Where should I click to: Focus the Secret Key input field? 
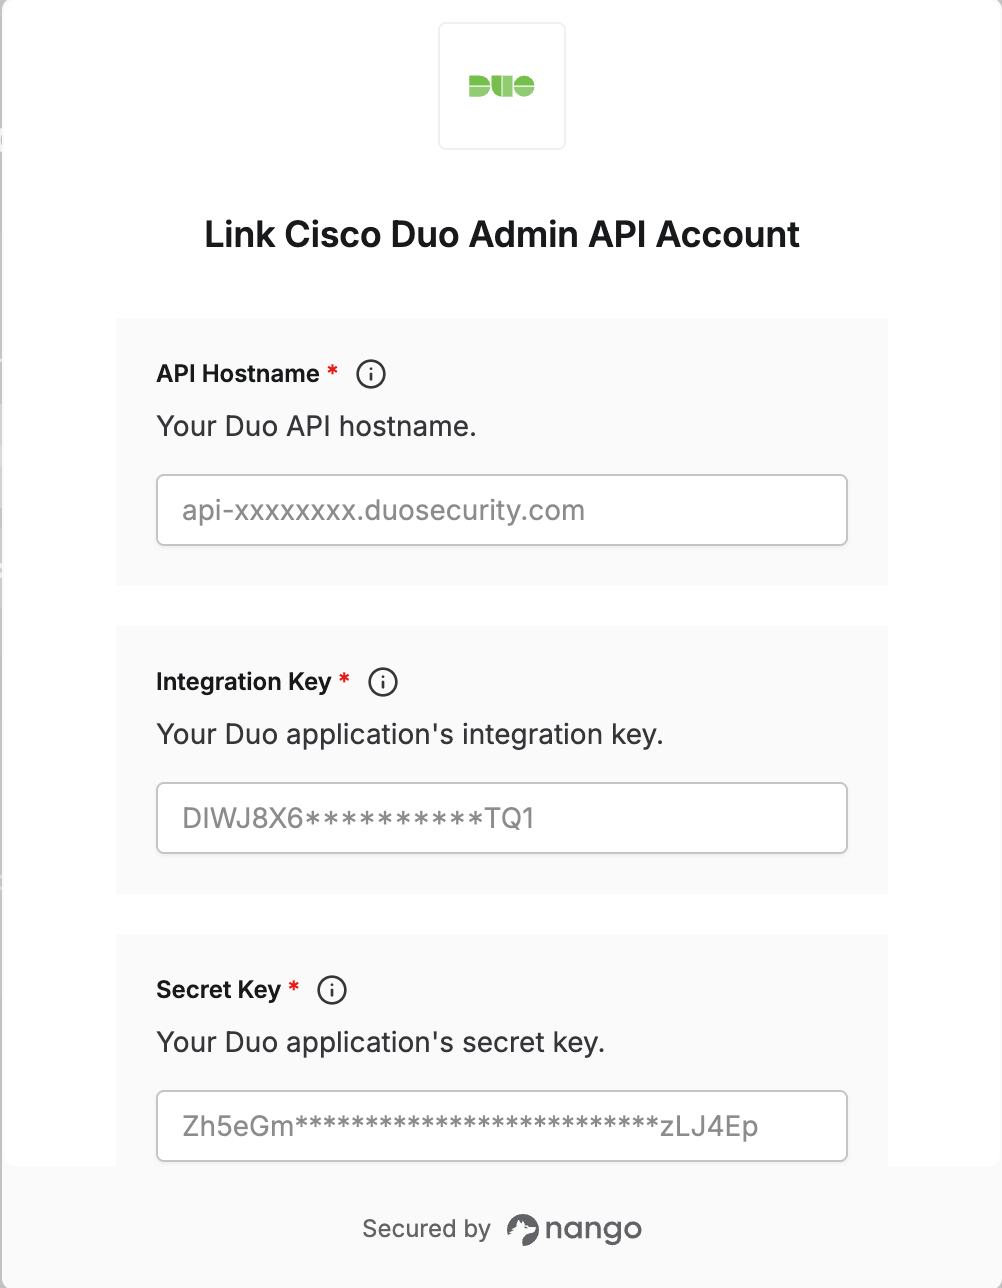[502, 1126]
